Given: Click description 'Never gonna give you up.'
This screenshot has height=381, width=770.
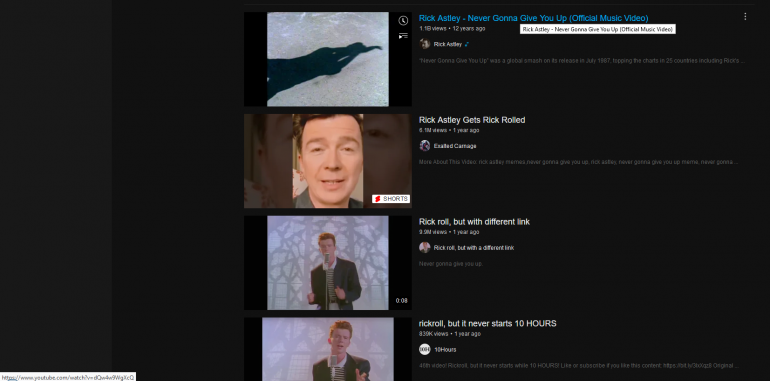Looking at the screenshot, I should point(451,264).
